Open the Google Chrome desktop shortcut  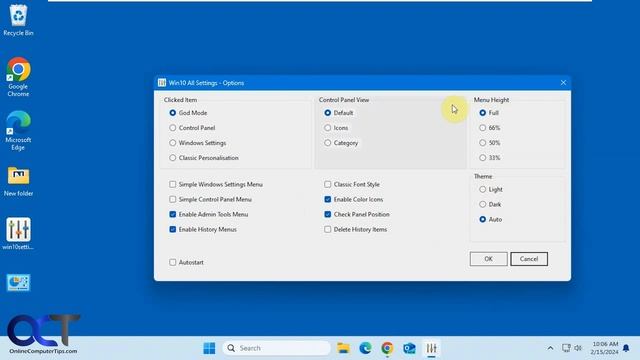18,77
